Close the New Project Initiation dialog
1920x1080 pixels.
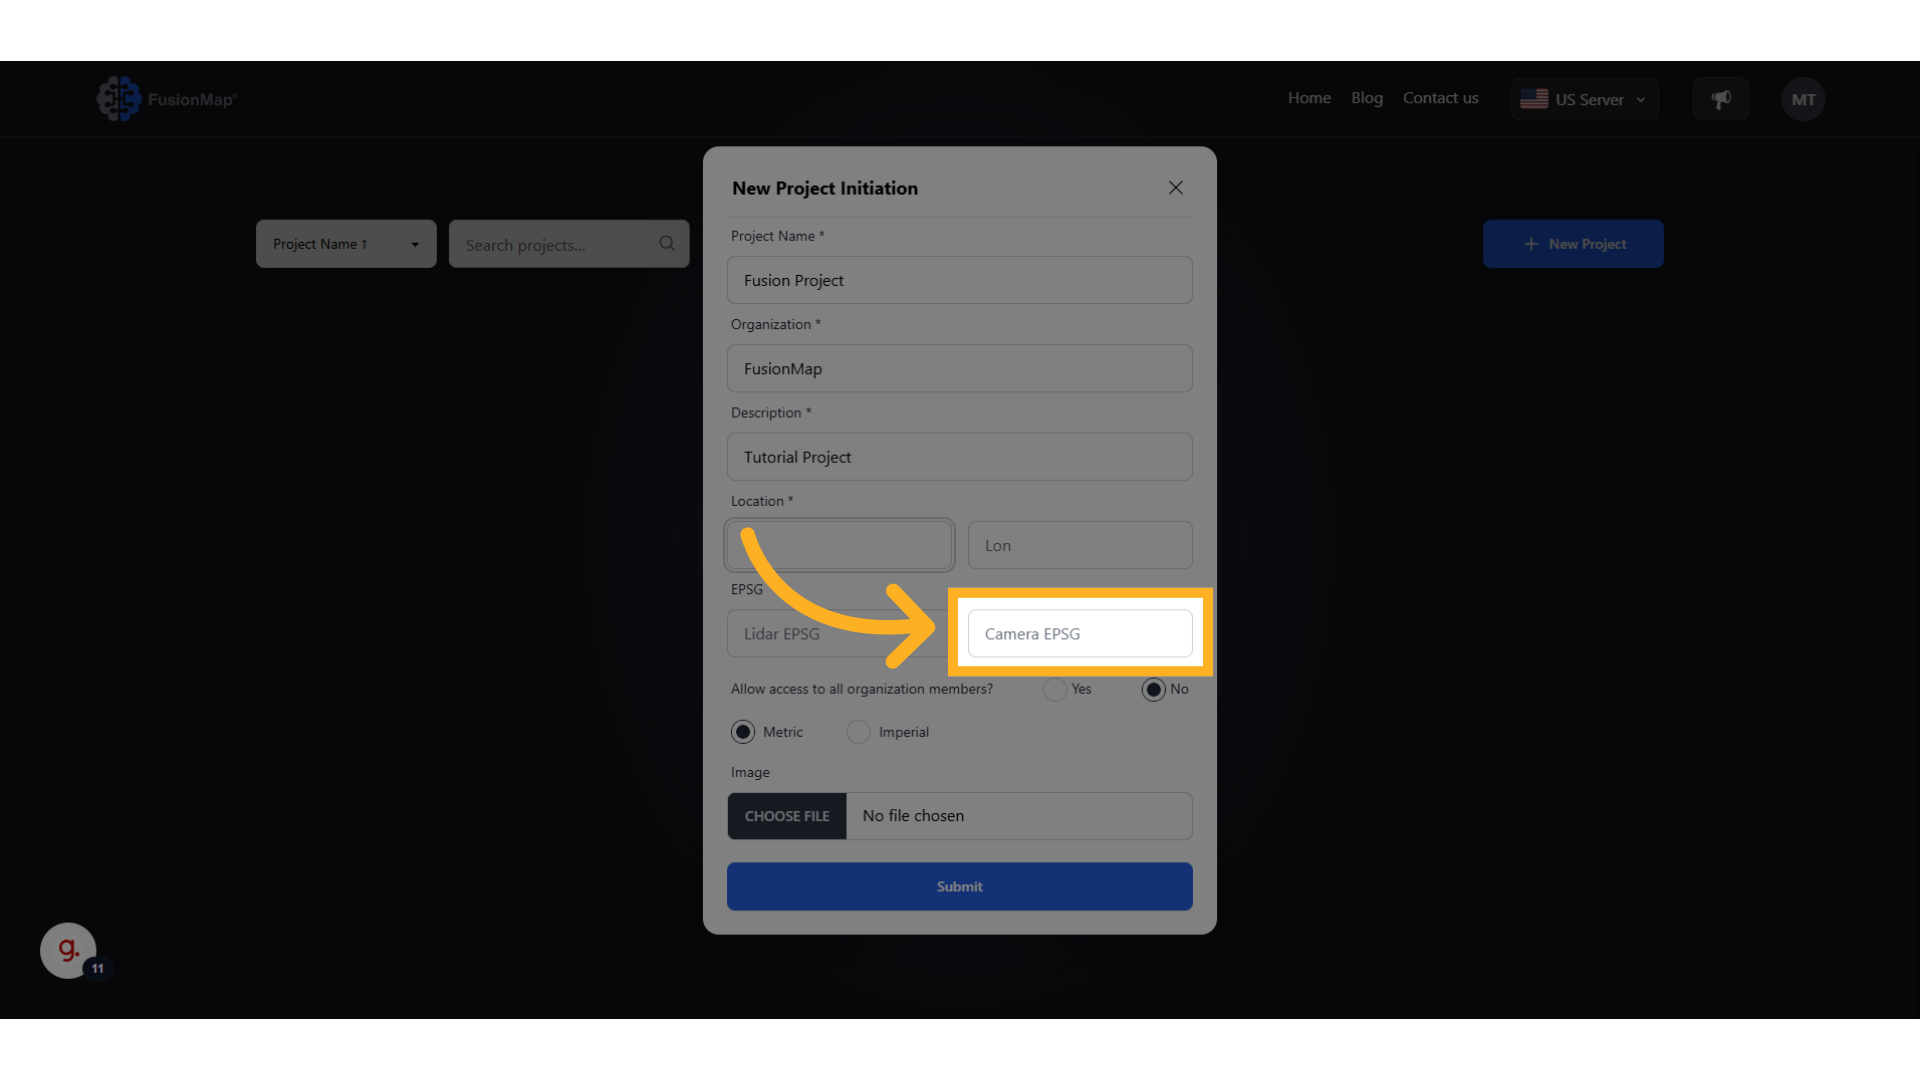[1176, 188]
